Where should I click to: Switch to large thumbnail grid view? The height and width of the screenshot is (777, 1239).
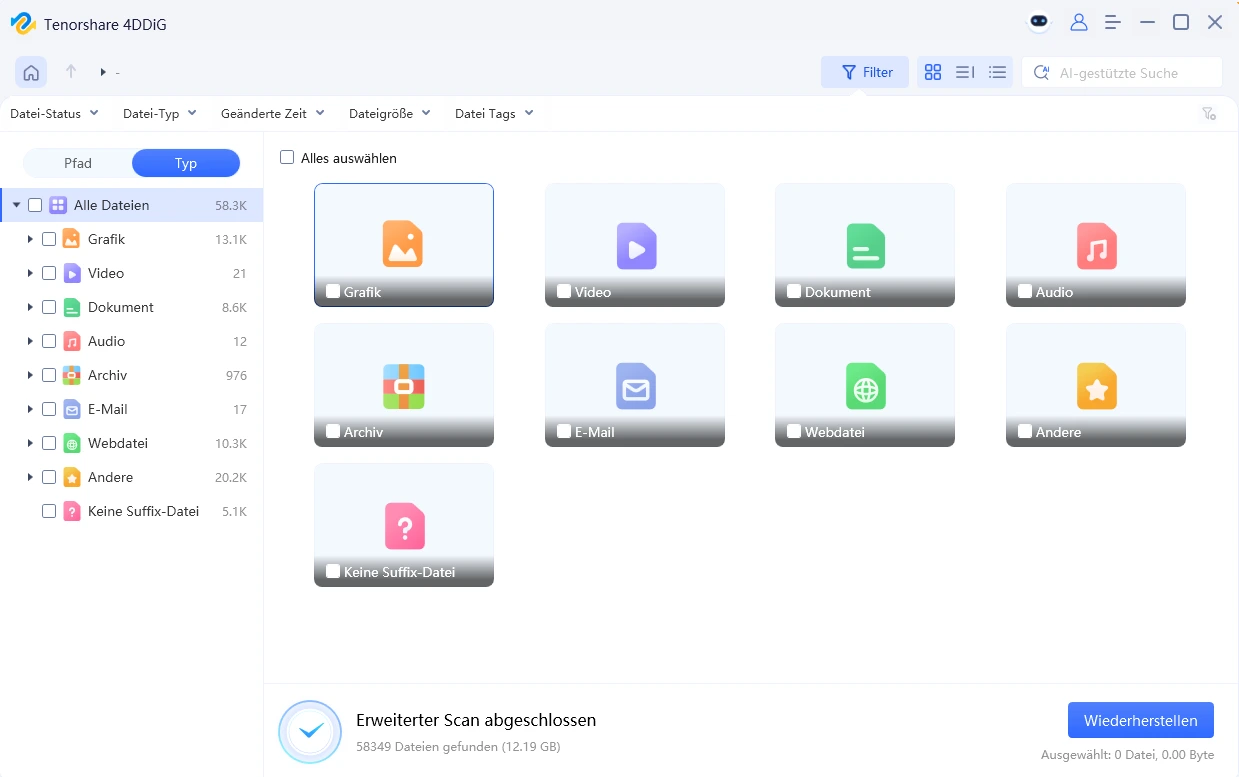[933, 72]
